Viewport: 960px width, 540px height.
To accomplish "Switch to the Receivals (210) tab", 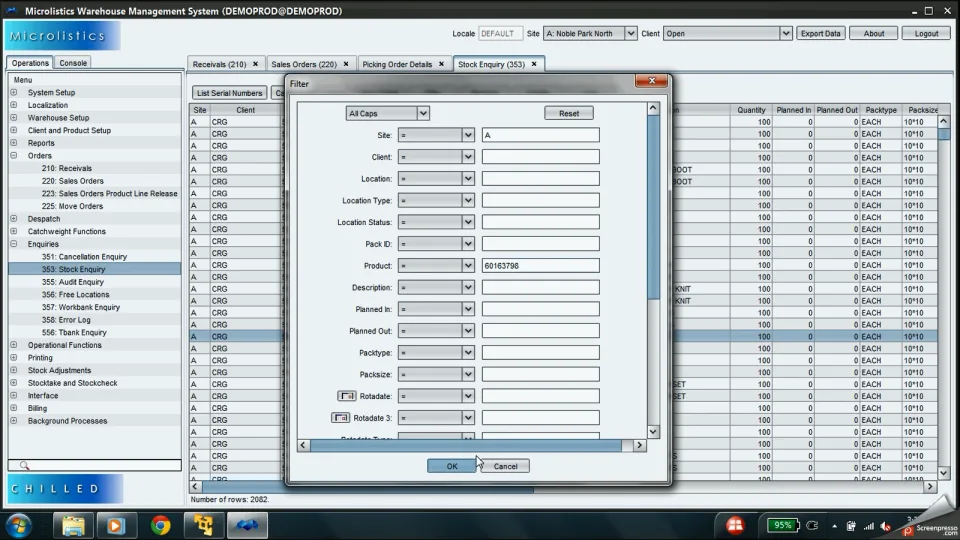I will 219,64.
